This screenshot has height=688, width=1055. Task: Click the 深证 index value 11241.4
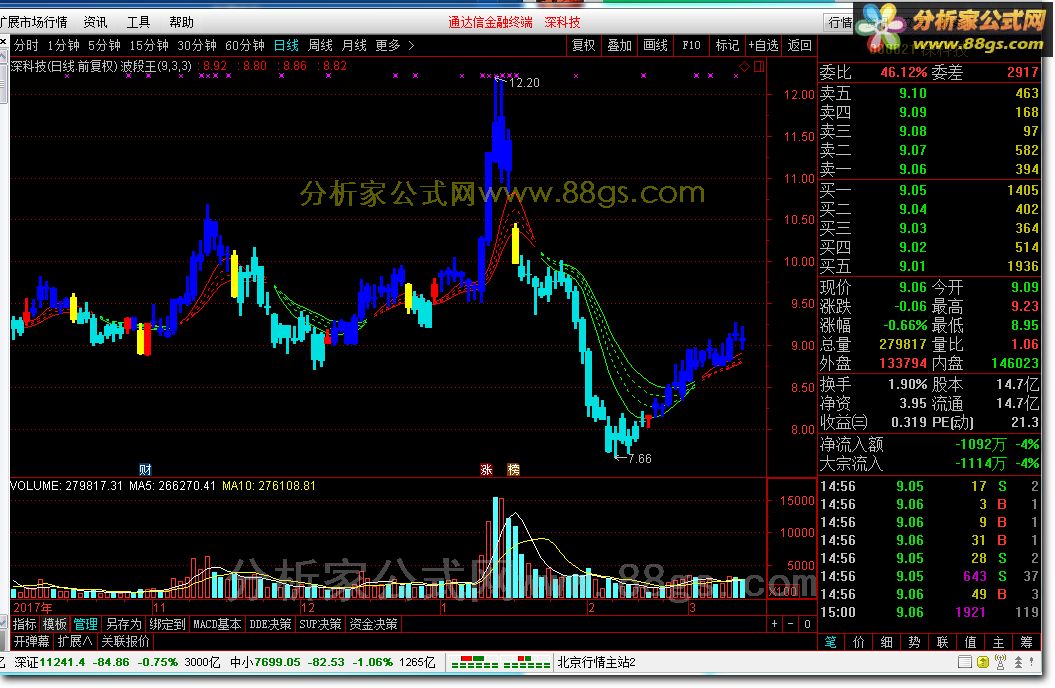pyautogui.click(x=62, y=662)
